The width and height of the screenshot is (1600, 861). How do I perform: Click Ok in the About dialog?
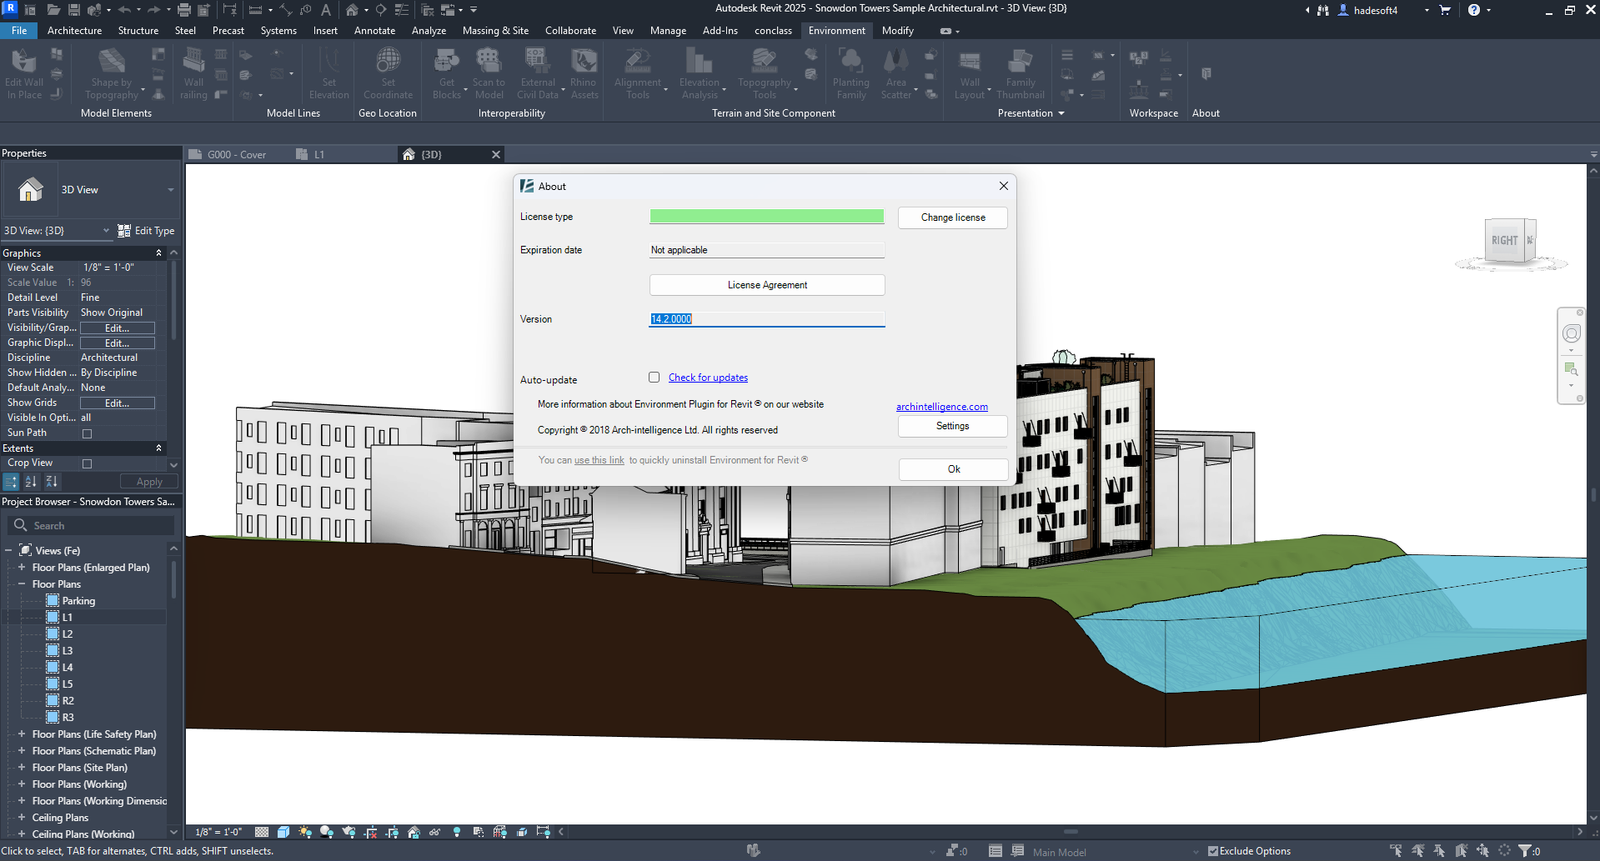coord(954,469)
